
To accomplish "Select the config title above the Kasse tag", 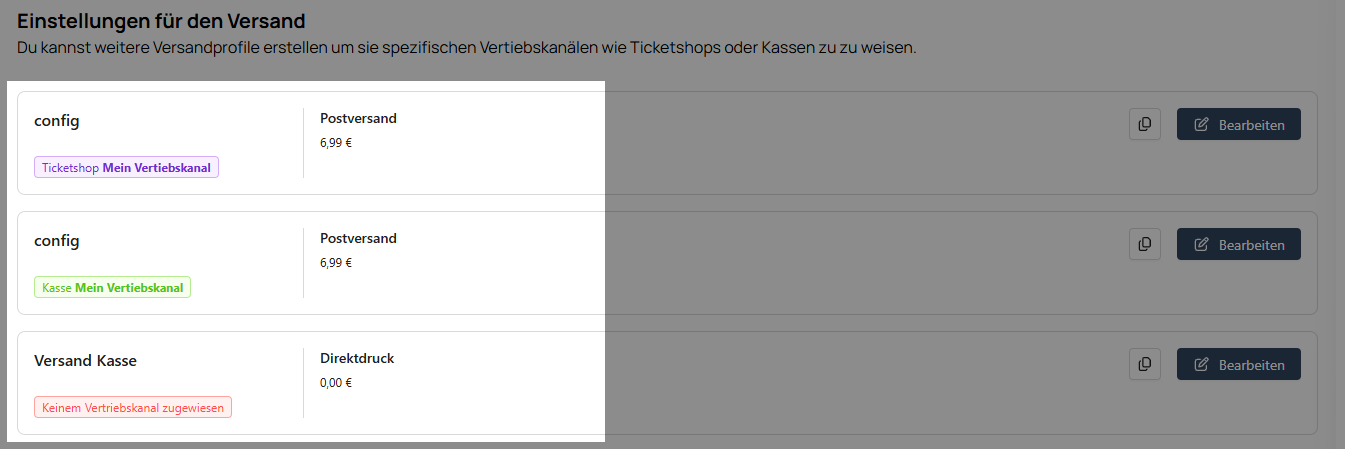I will click(x=57, y=241).
